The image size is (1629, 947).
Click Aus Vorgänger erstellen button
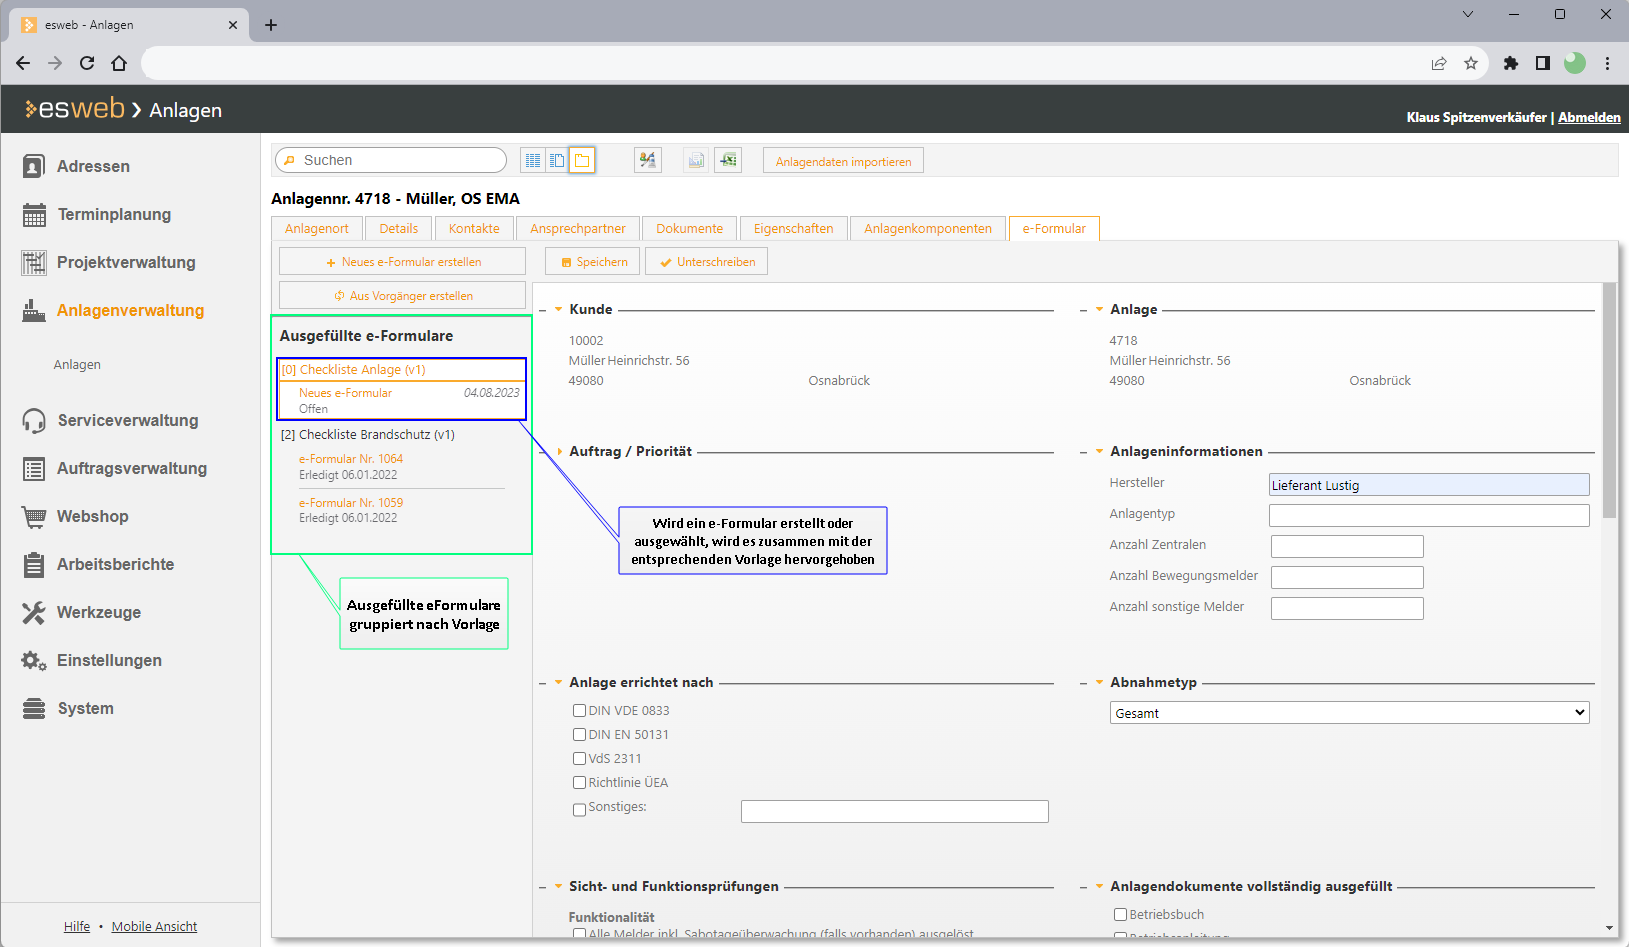click(402, 295)
